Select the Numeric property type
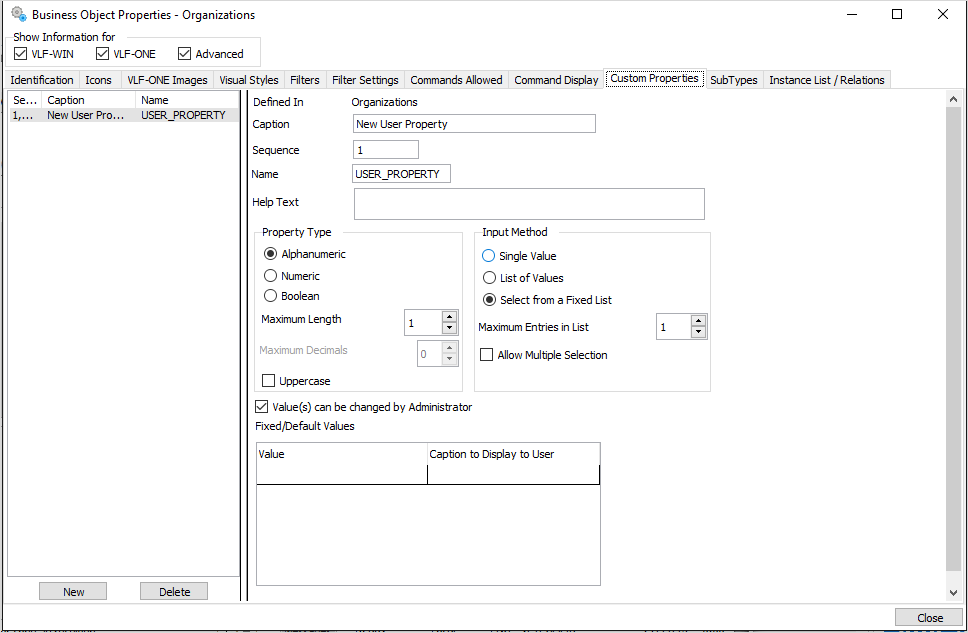Viewport: 968px width, 633px height. [x=270, y=275]
